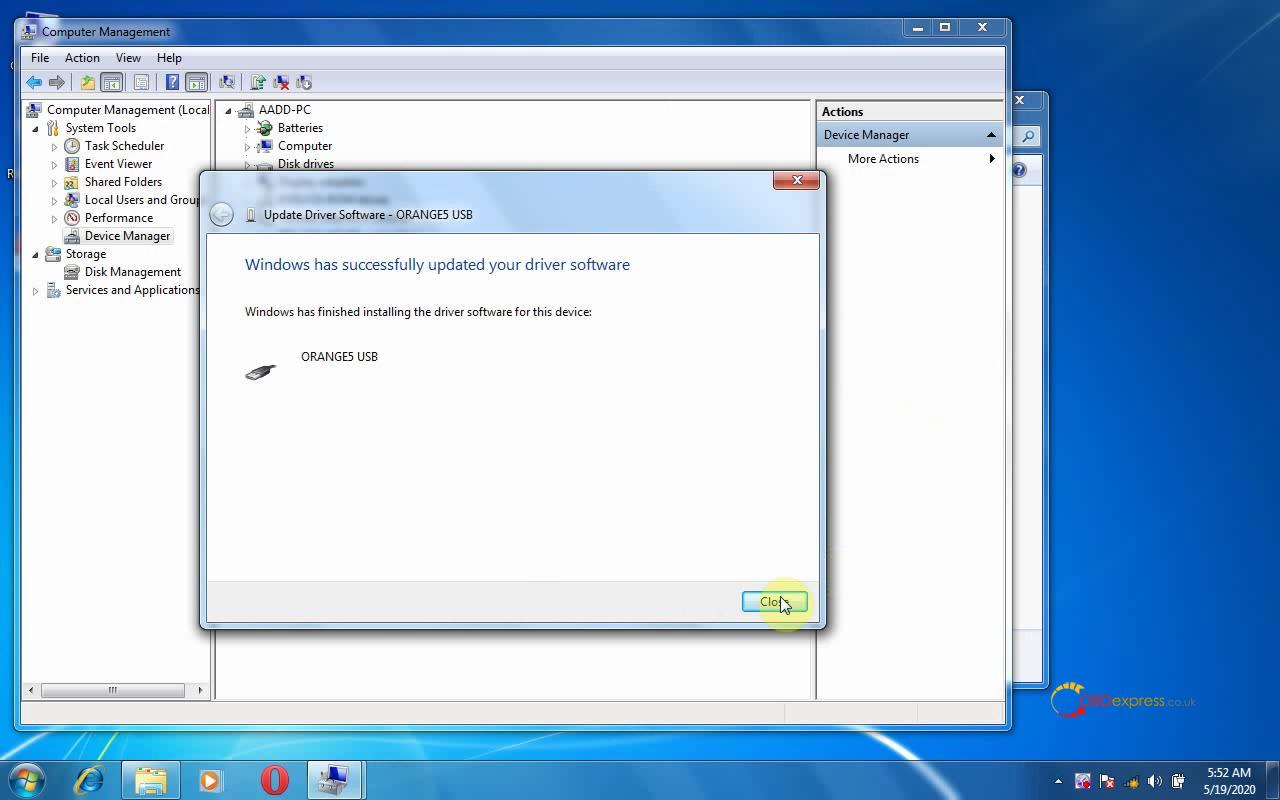Open Windows Explorer folder on taskbar
This screenshot has height=800, width=1280.
click(x=150, y=780)
